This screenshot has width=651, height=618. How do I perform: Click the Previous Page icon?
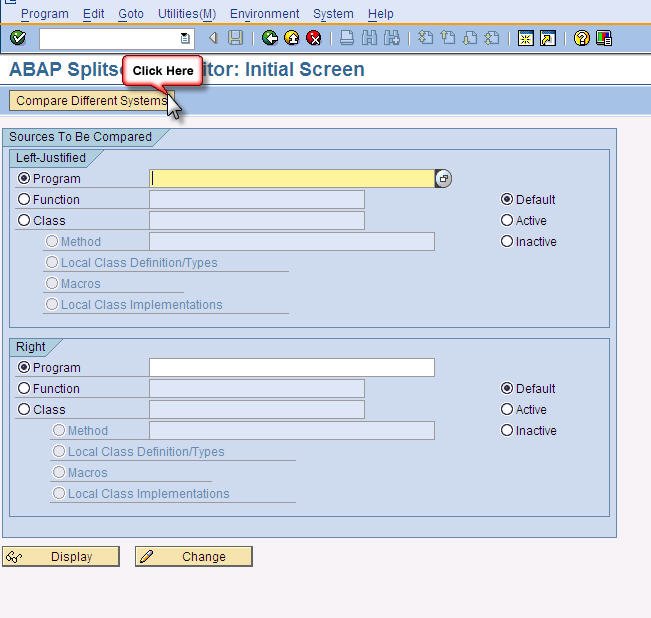(448, 38)
